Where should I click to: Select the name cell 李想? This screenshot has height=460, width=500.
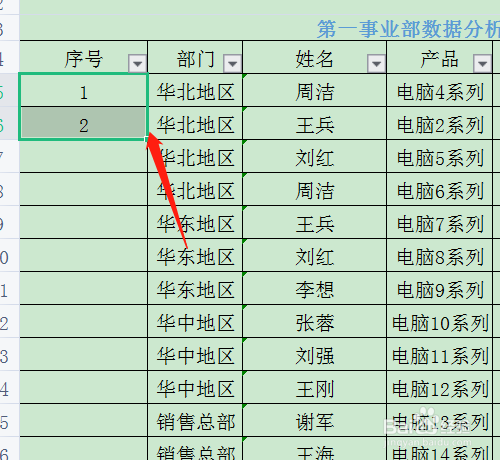[x=315, y=288]
